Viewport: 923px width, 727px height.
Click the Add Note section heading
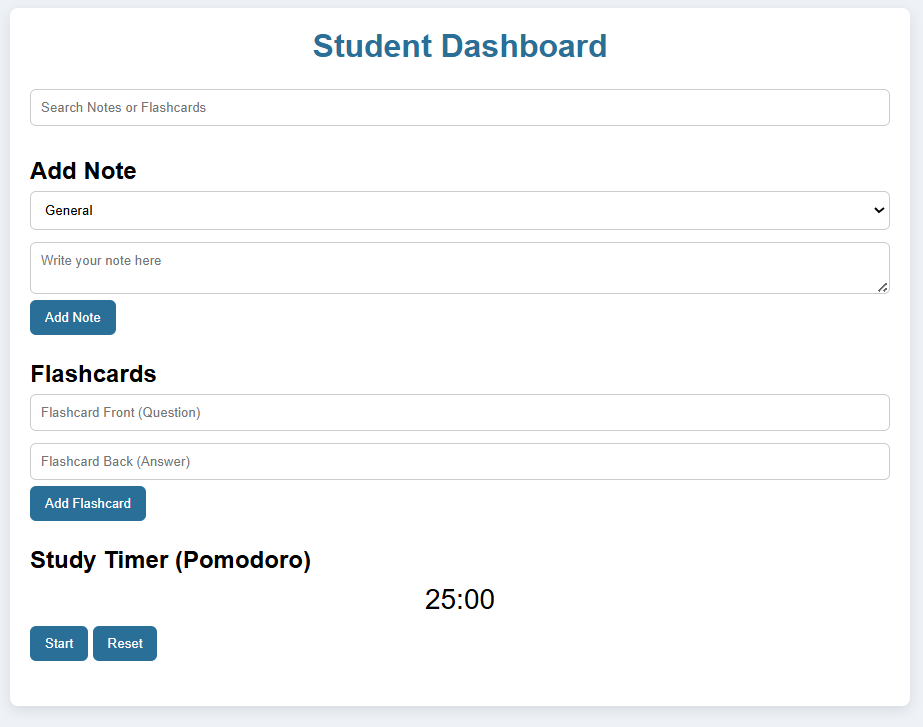click(x=83, y=171)
